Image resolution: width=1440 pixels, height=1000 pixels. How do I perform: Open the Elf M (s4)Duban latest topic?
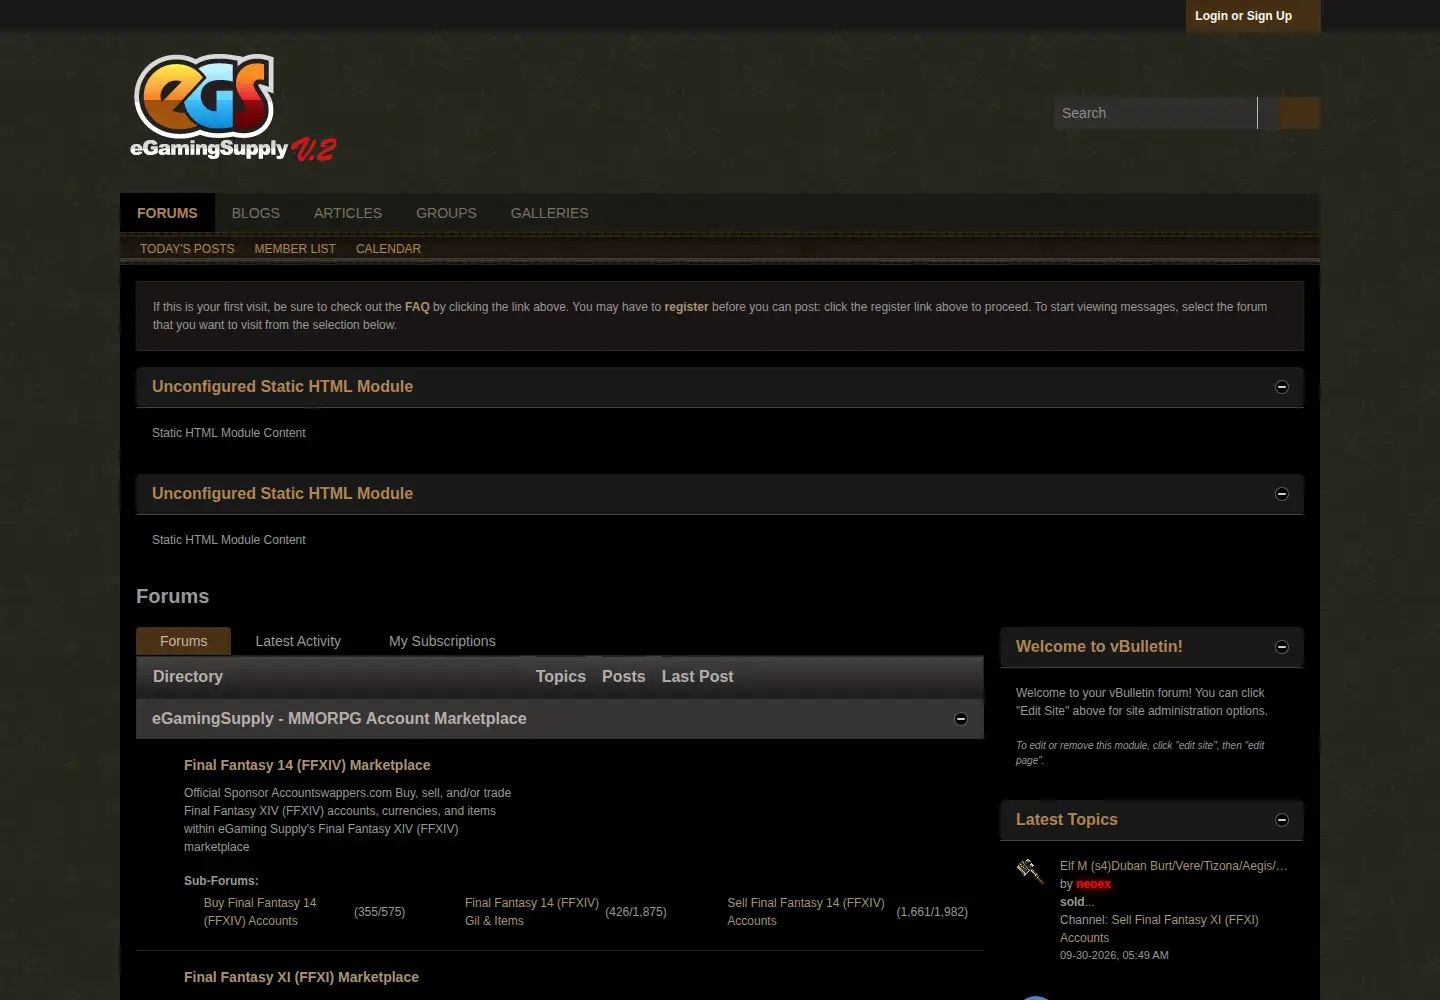(x=1174, y=866)
